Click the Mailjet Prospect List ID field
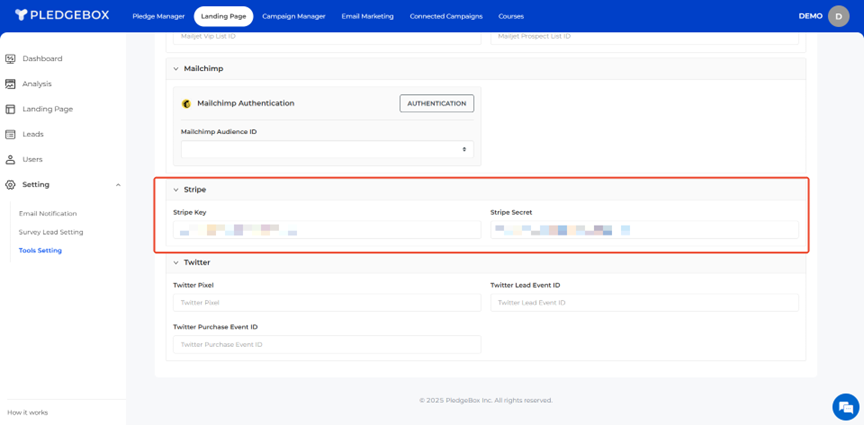 coord(644,37)
